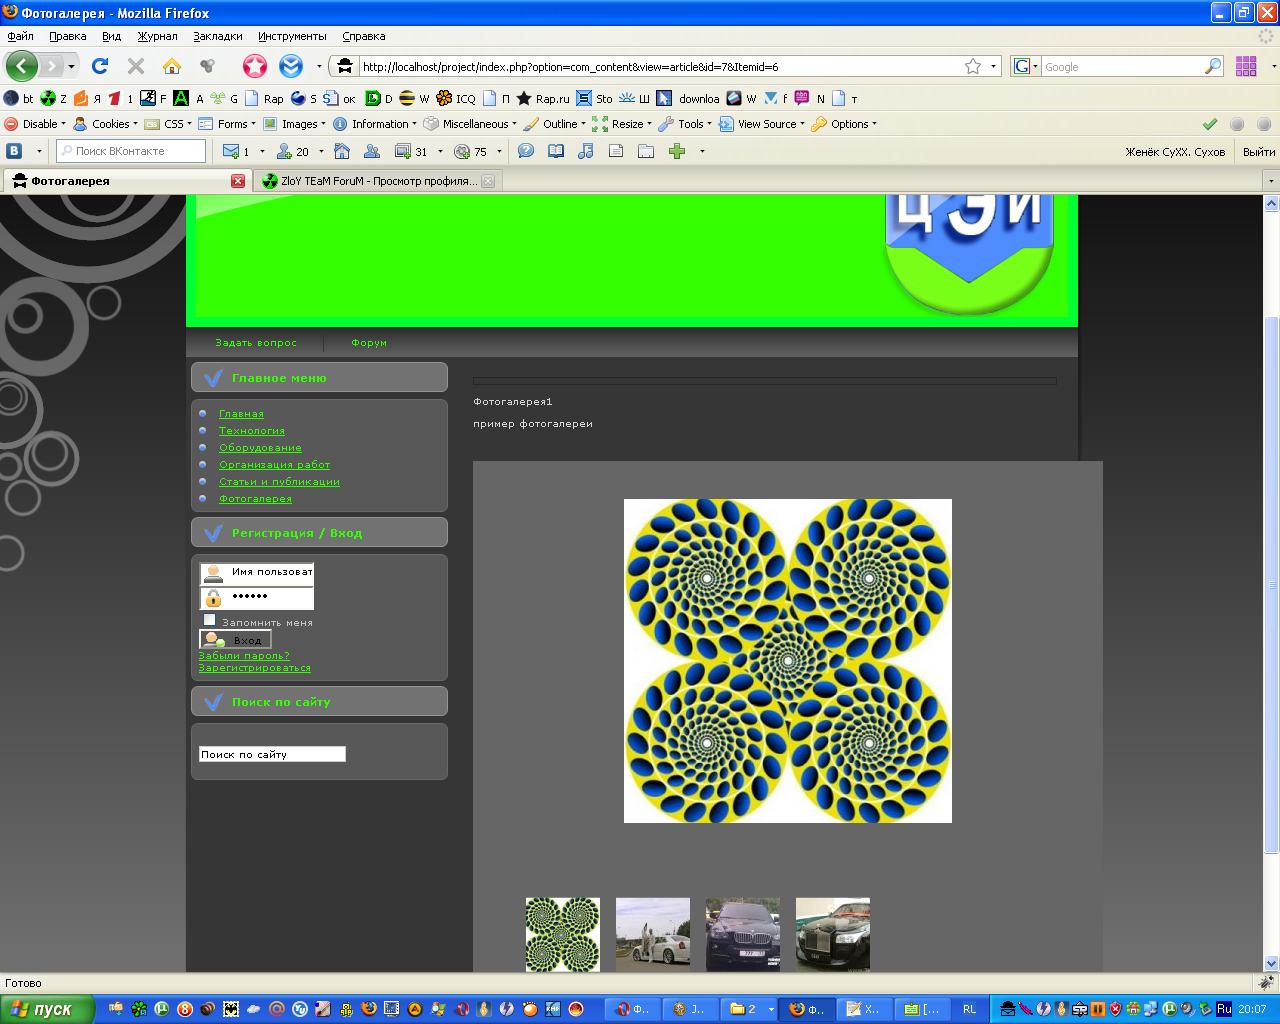Click the VKontakte messages envelope icon
The width and height of the screenshot is (1280, 1024).
pyautogui.click(x=231, y=151)
